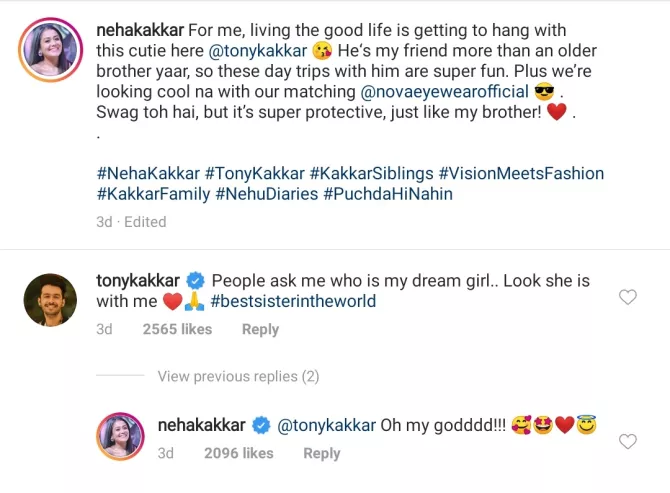This screenshot has width=670, height=493.
Task: Open the #VisionMeetsFashion hashtag
Action: point(521,173)
